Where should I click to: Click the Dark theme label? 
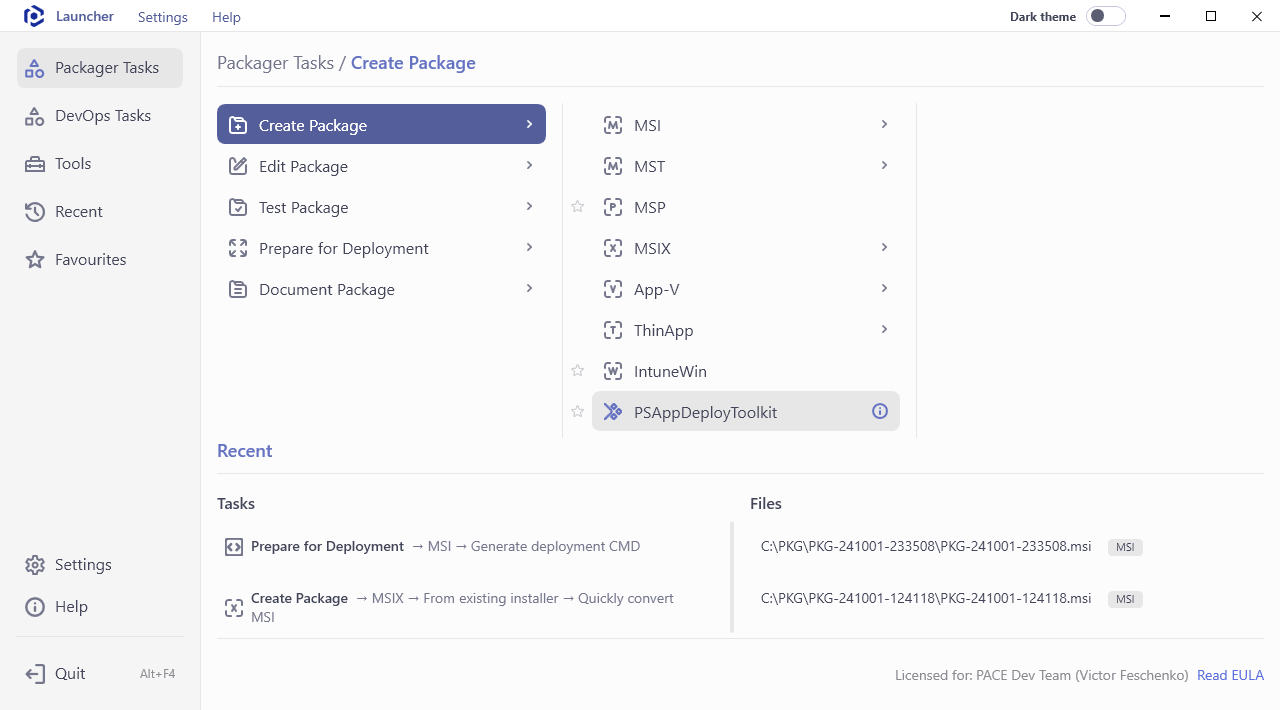coord(1043,17)
